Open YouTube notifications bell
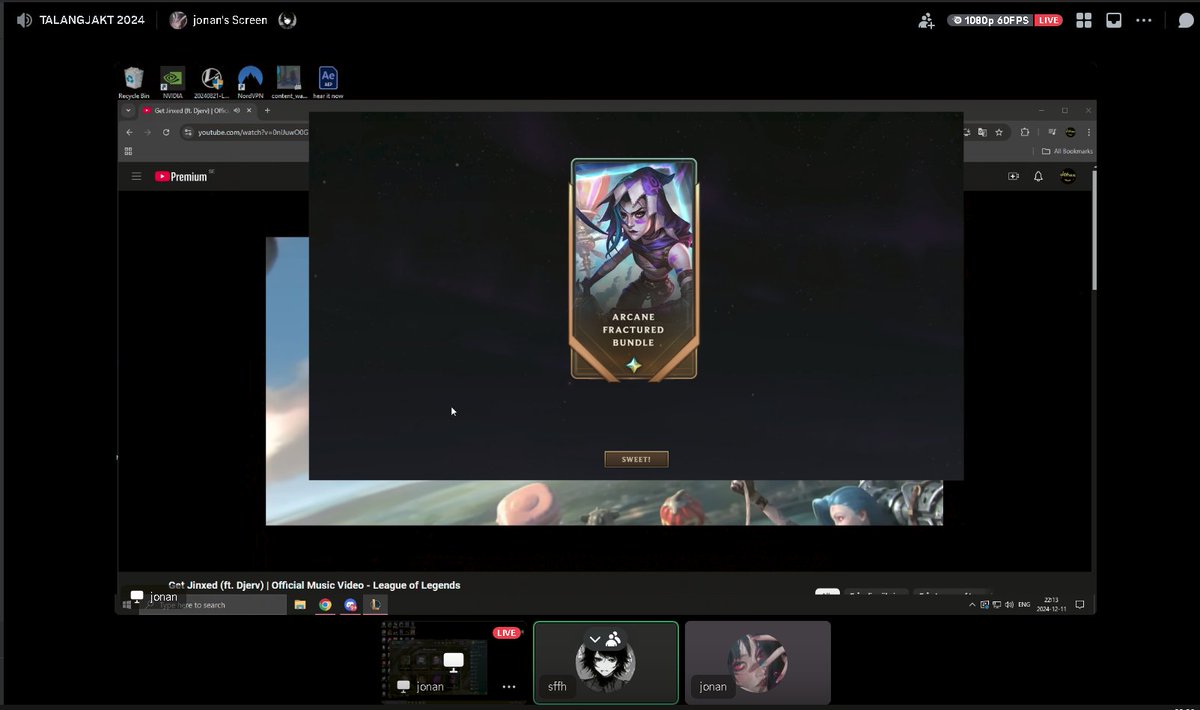Image resolution: width=1200 pixels, height=710 pixels. pos(1038,176)
